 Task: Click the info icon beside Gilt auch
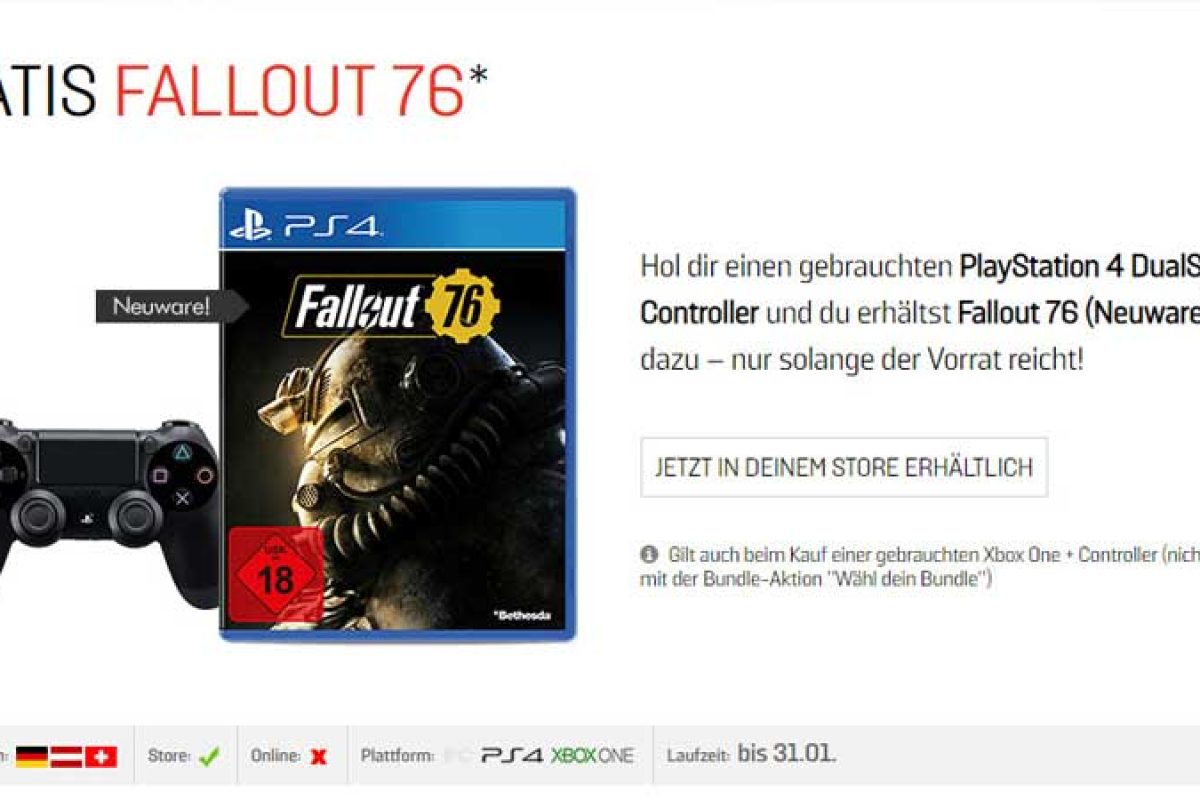click(x=649, y=554)
